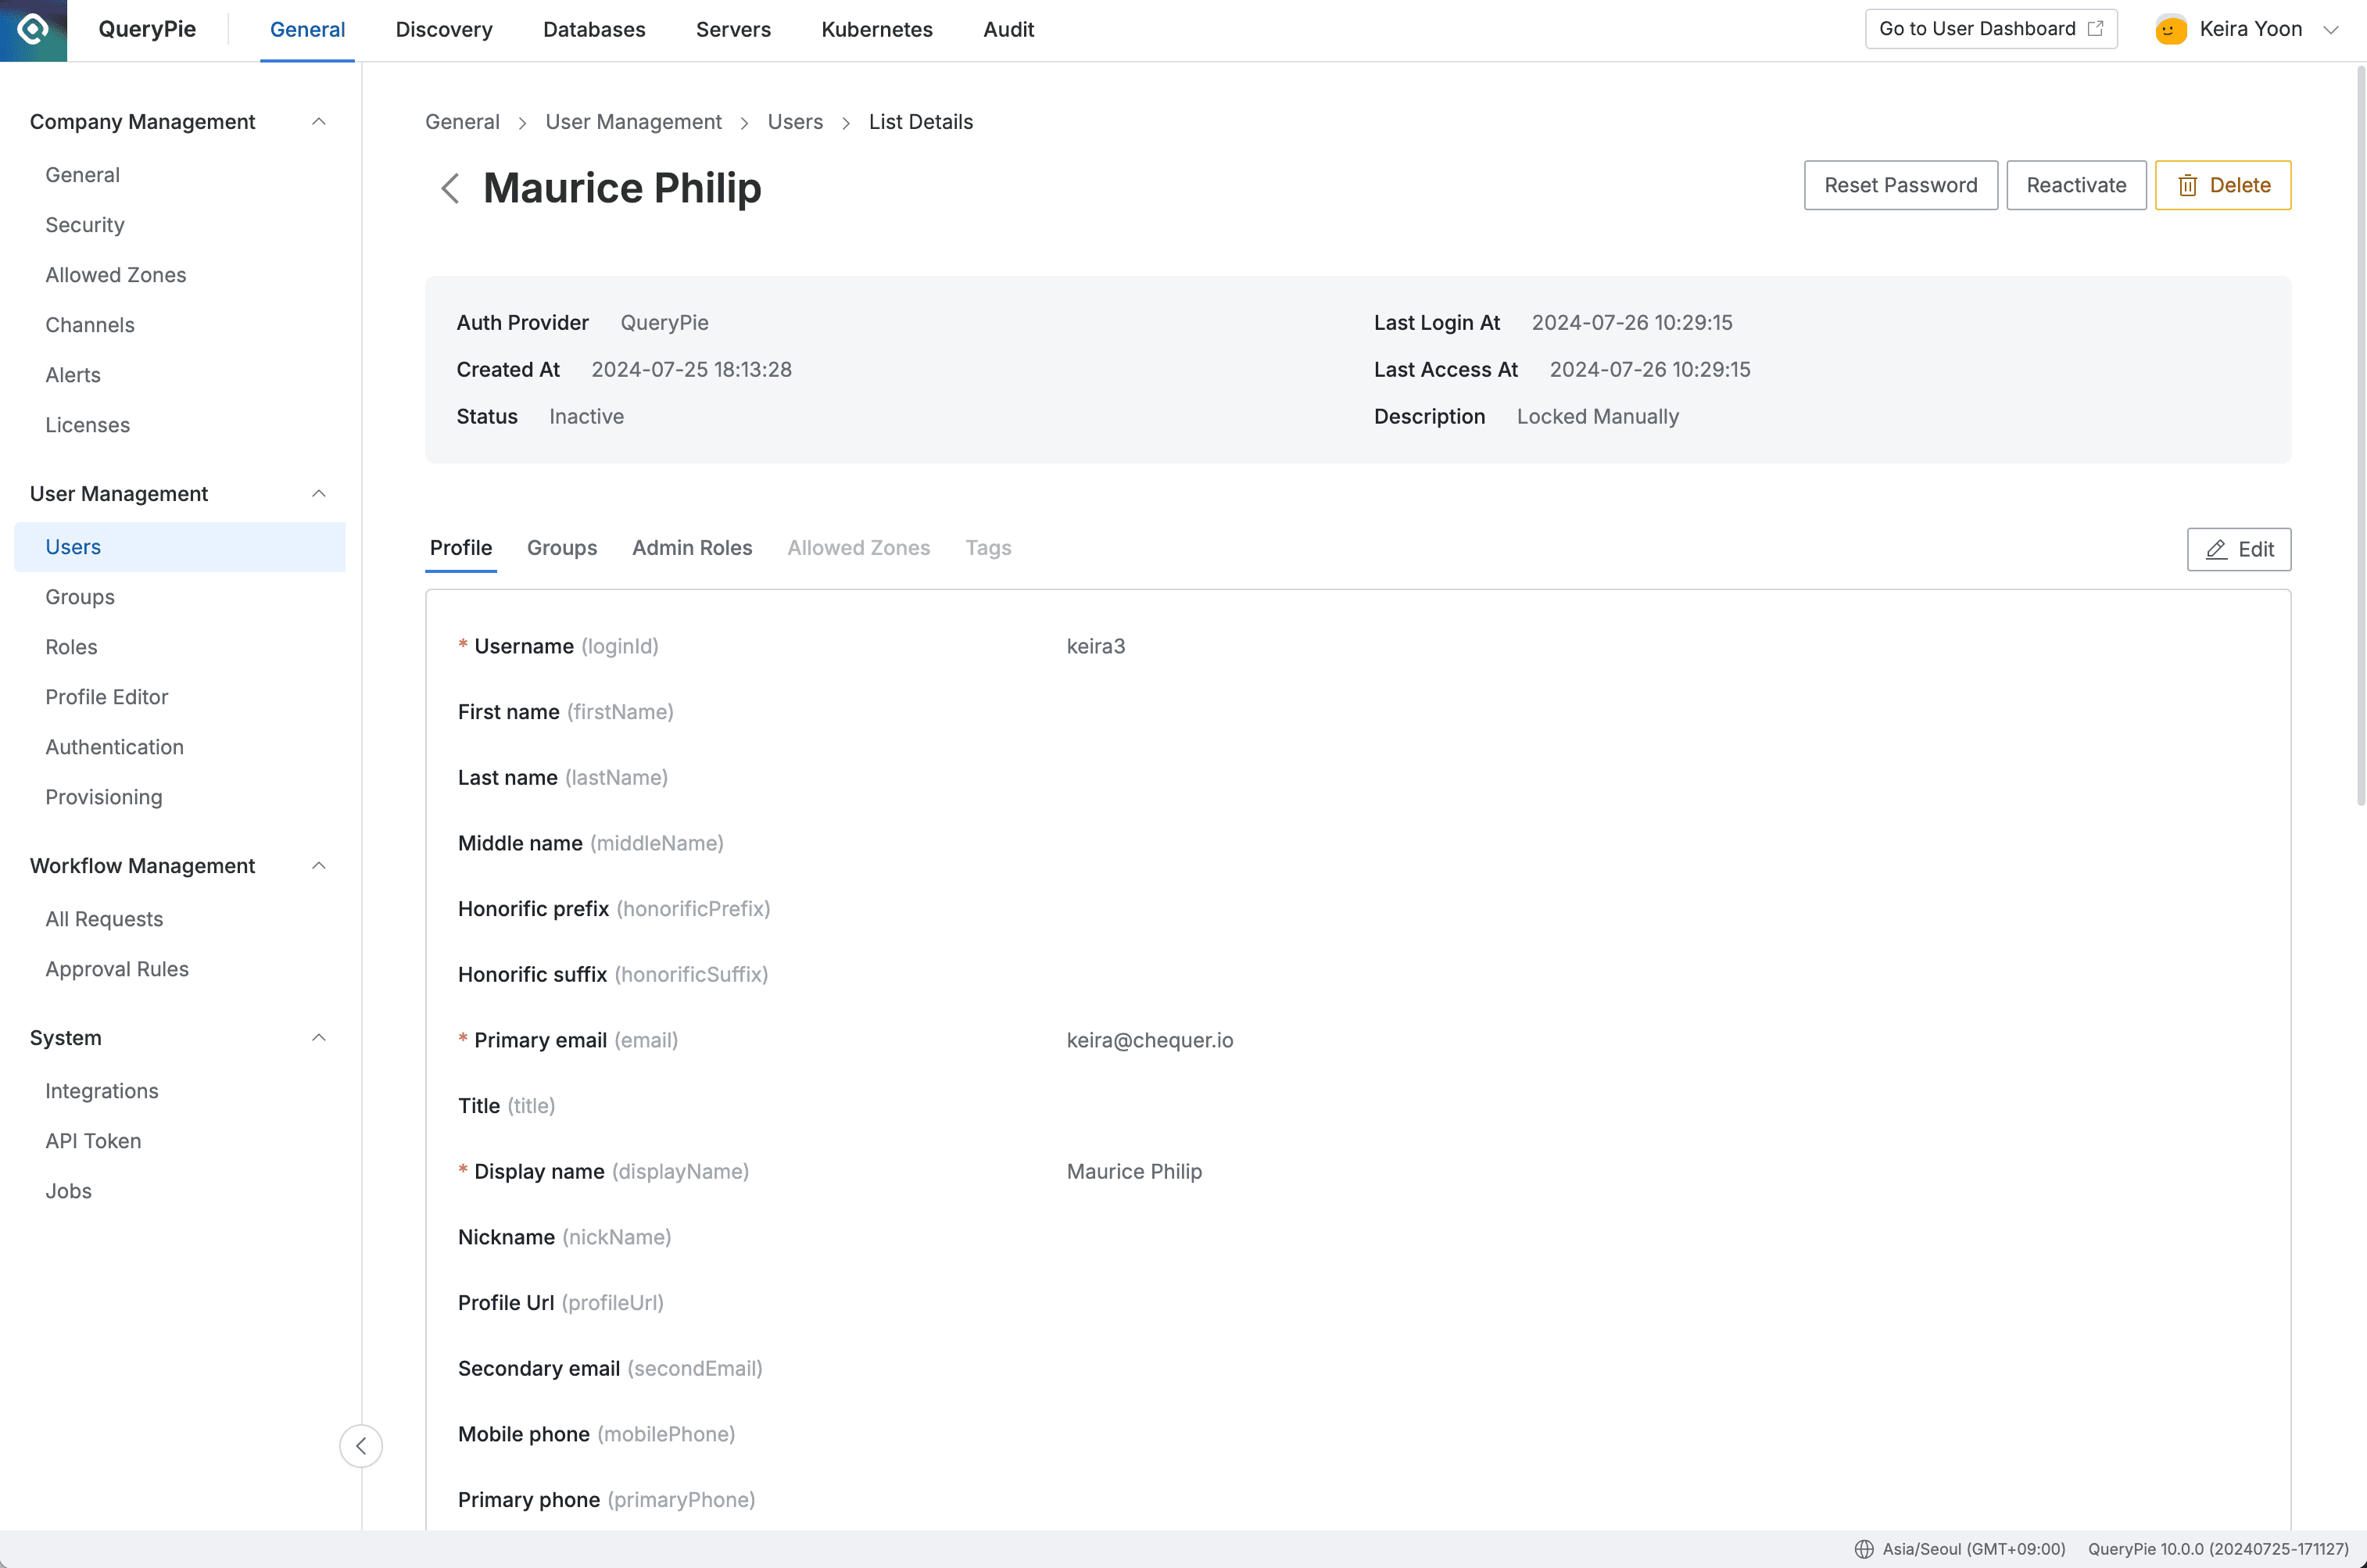Click the Keira Yoon avatar icon
This screenshot has width=2367, height=1568.
(2169, 29)
